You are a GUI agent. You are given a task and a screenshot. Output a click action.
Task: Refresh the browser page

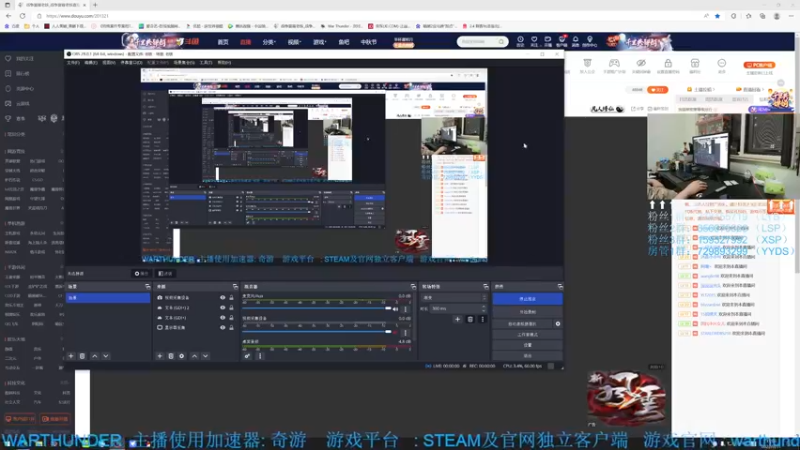pyautogui.click(x=22, y=16)
